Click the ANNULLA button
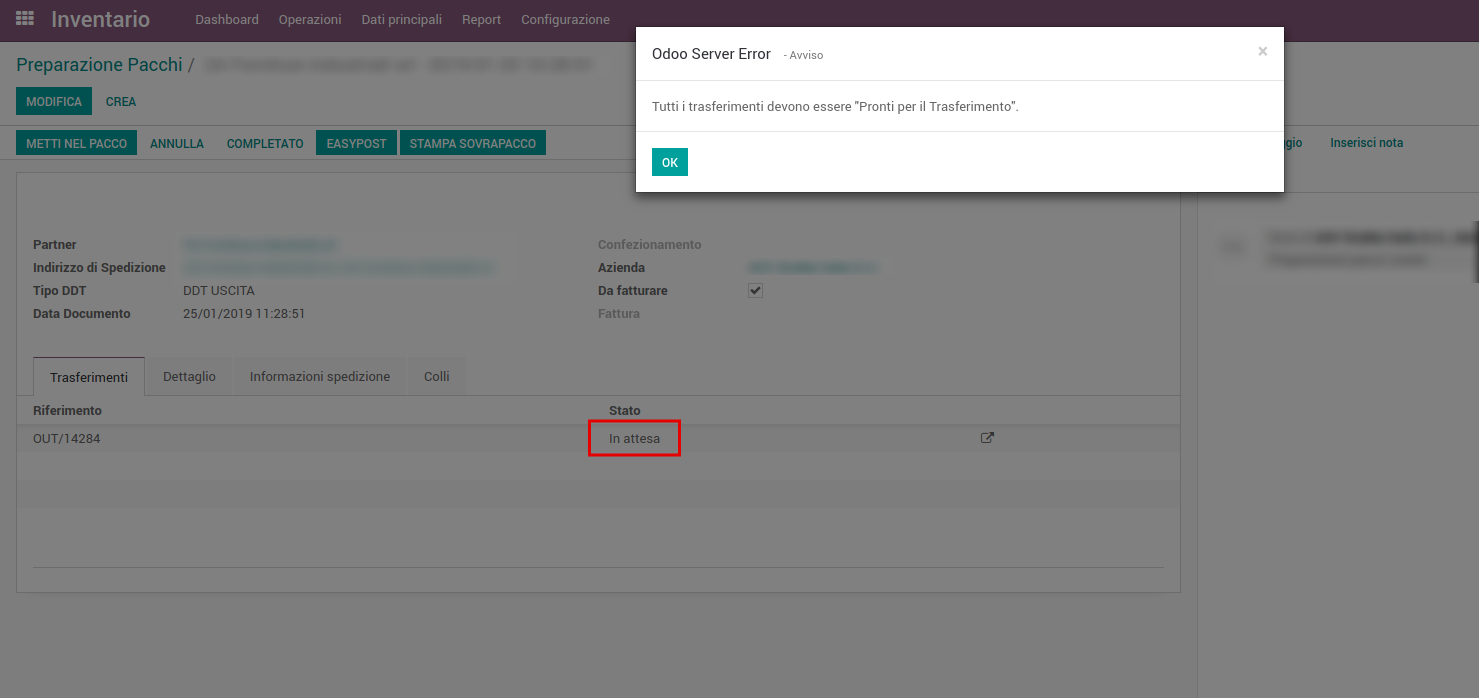 click(x=177, y=143)
